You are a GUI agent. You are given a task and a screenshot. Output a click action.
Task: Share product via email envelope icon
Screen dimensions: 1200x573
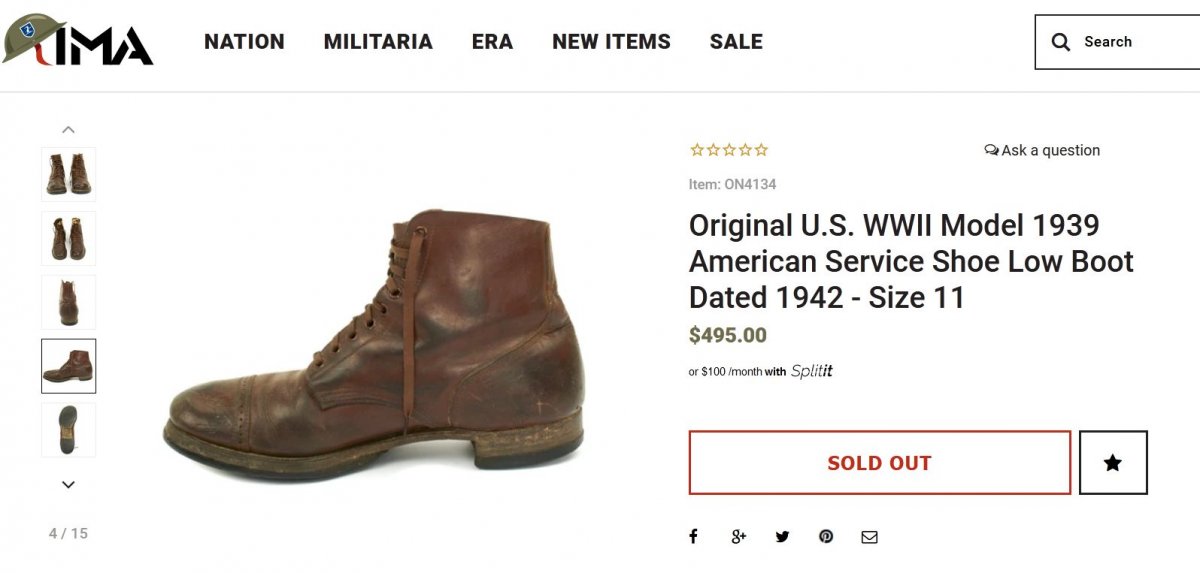[869, 537]
